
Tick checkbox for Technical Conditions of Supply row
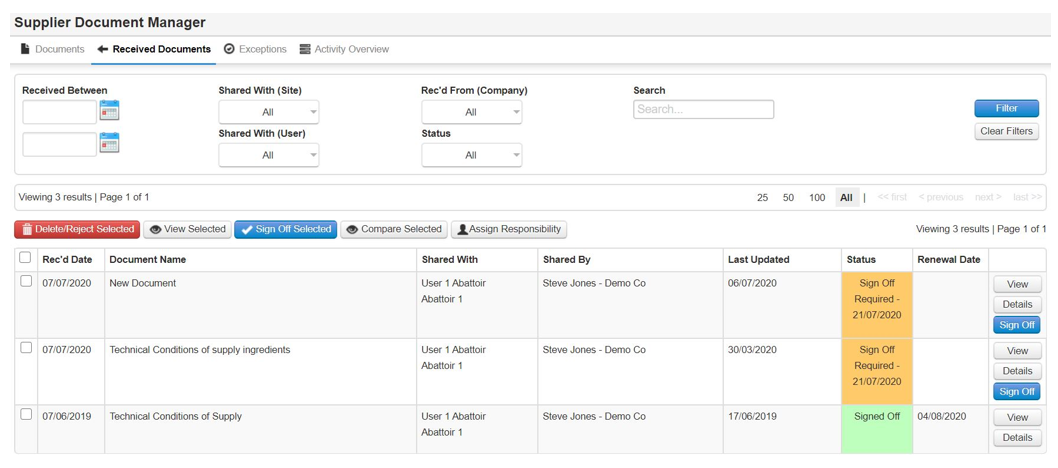click(26, 414)
